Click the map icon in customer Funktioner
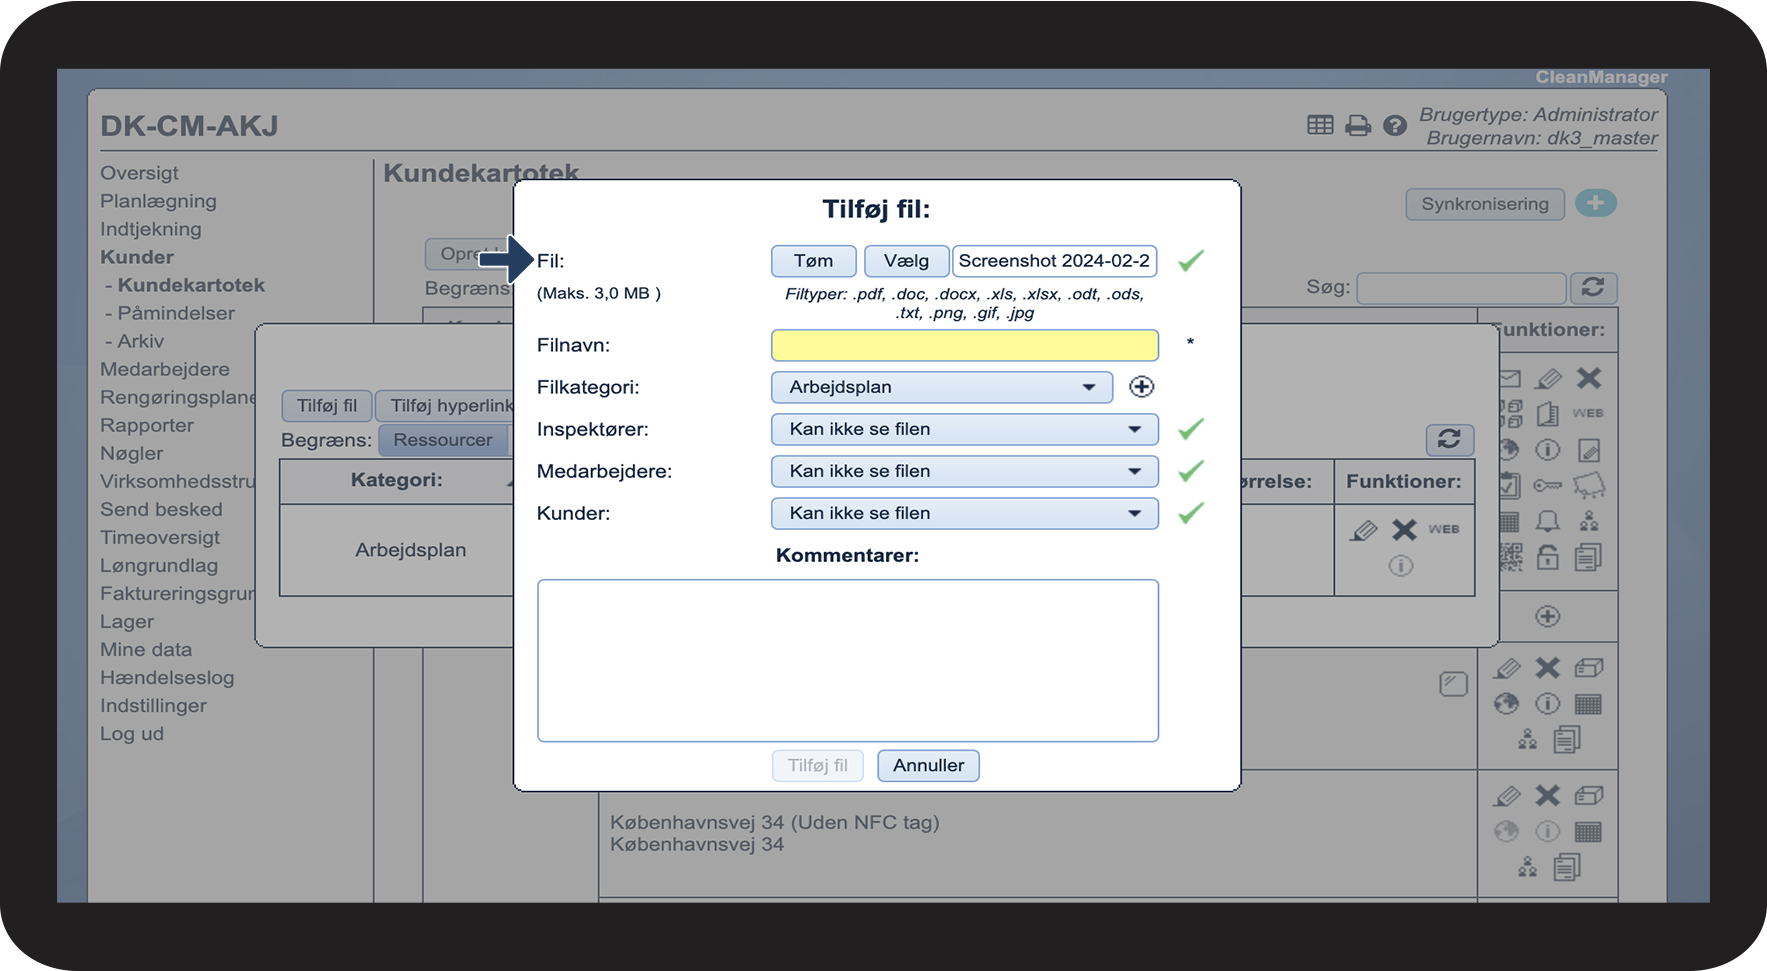Image resolution: width=1767 pixels, height=971 pixels. (x=1589, y=486)
